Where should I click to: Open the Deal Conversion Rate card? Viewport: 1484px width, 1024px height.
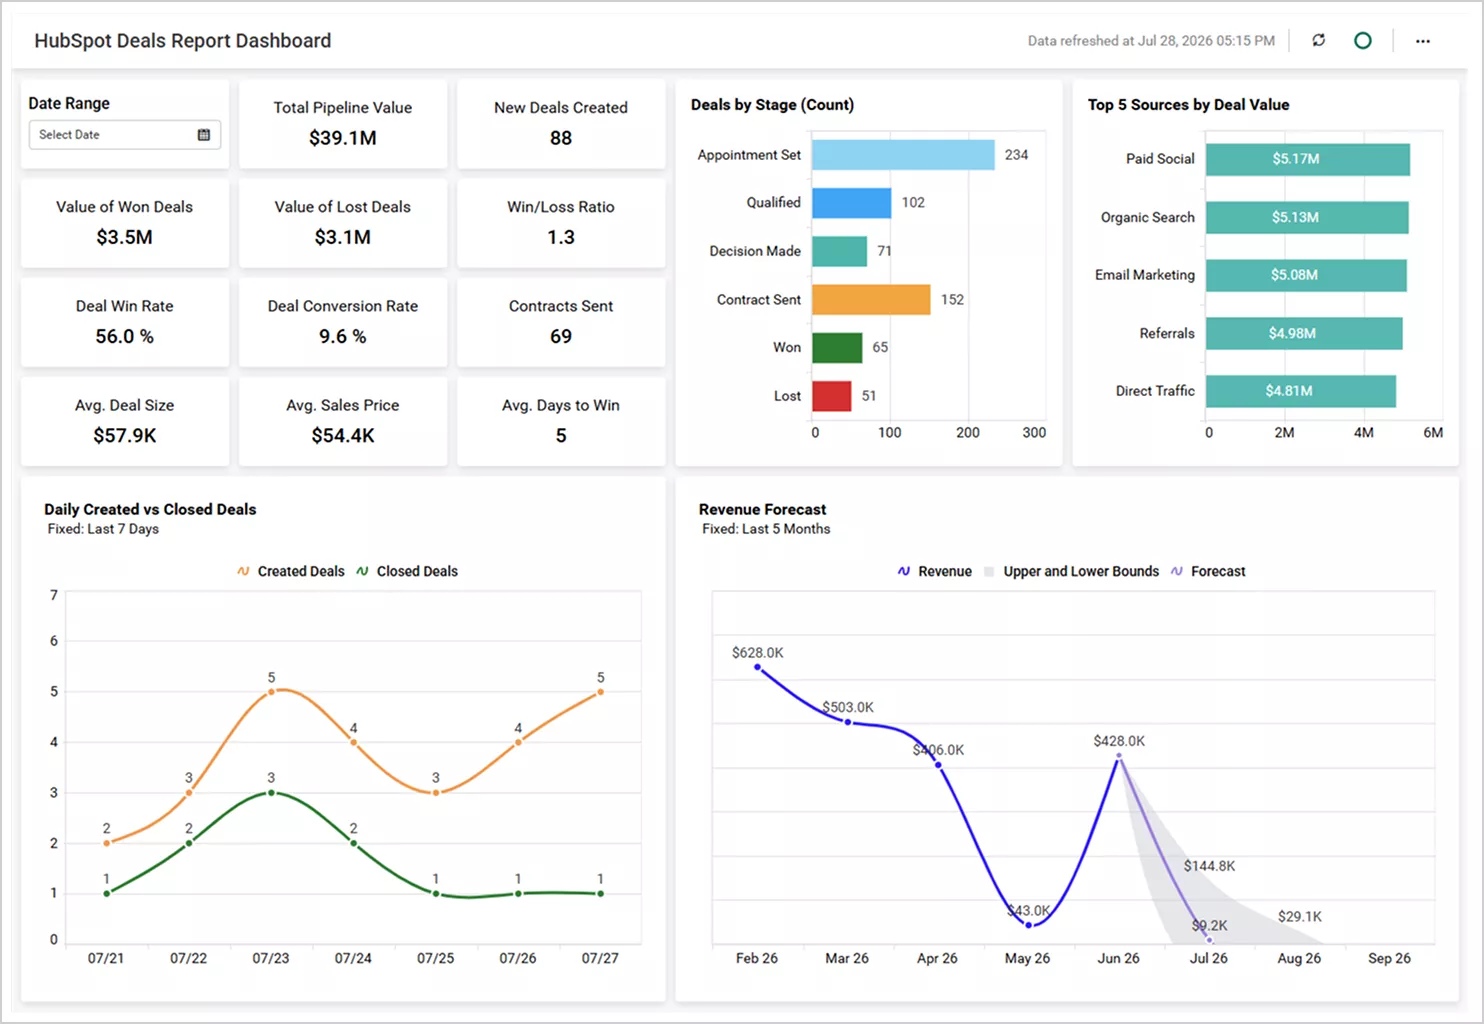tap(343, 321)
